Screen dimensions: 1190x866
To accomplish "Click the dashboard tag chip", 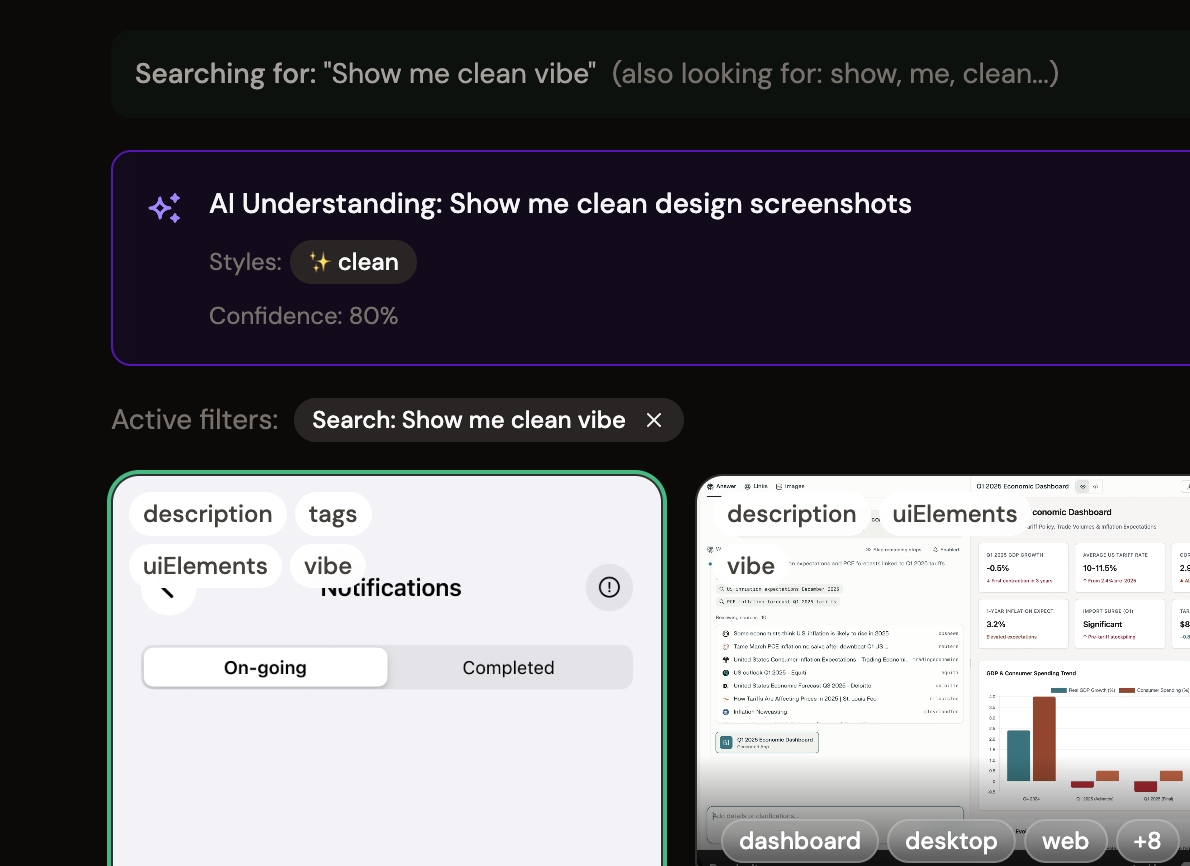I will tap(799, 841).
